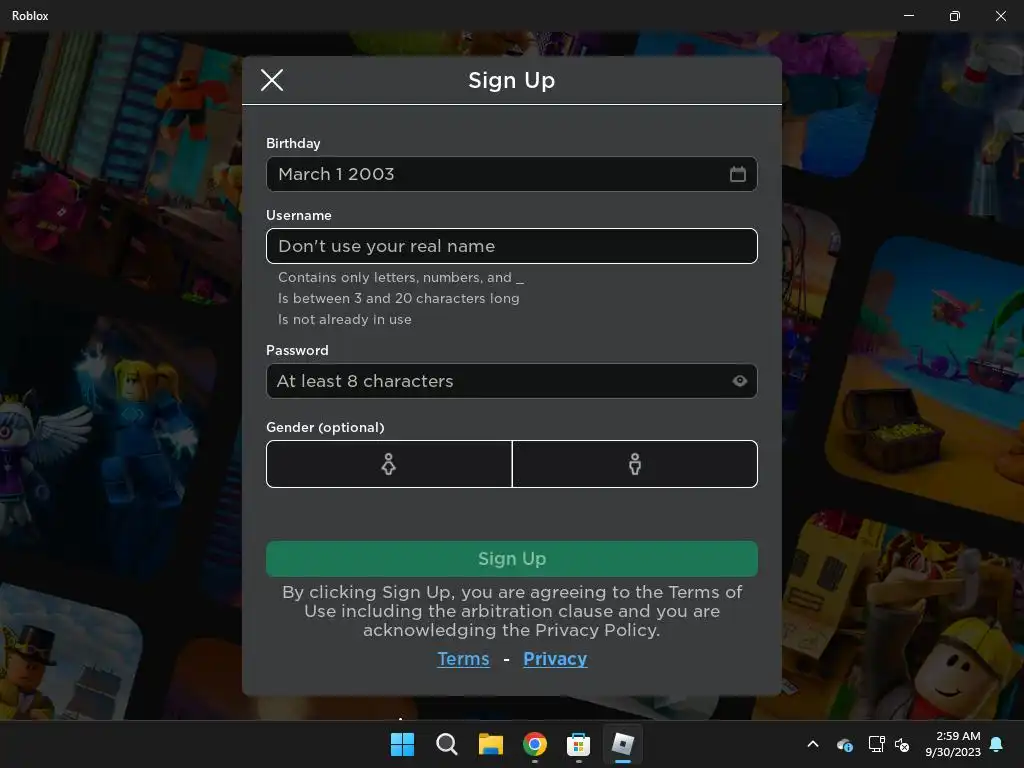Click the muted volume tray icon
This screenshot has height=768, width=1024.
[x=902, y=744]
